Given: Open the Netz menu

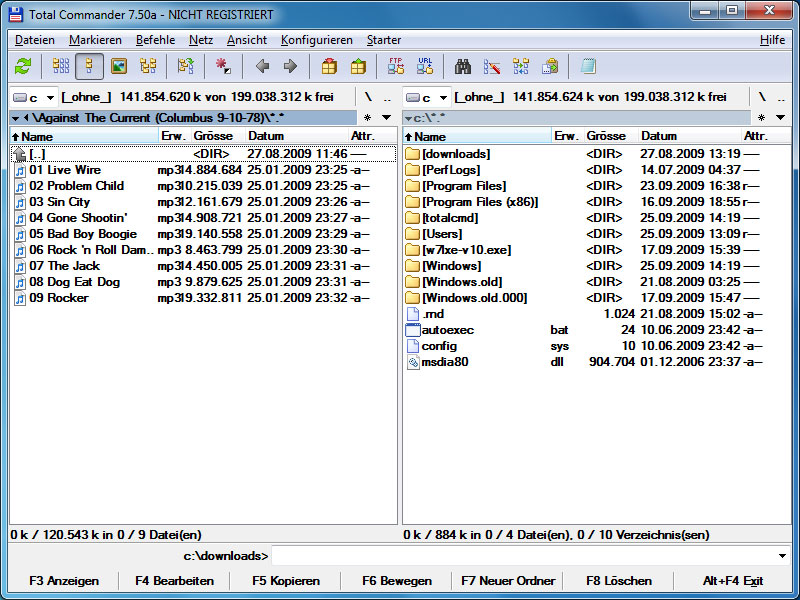Looking at the screenshot, I should coord(201,40).
